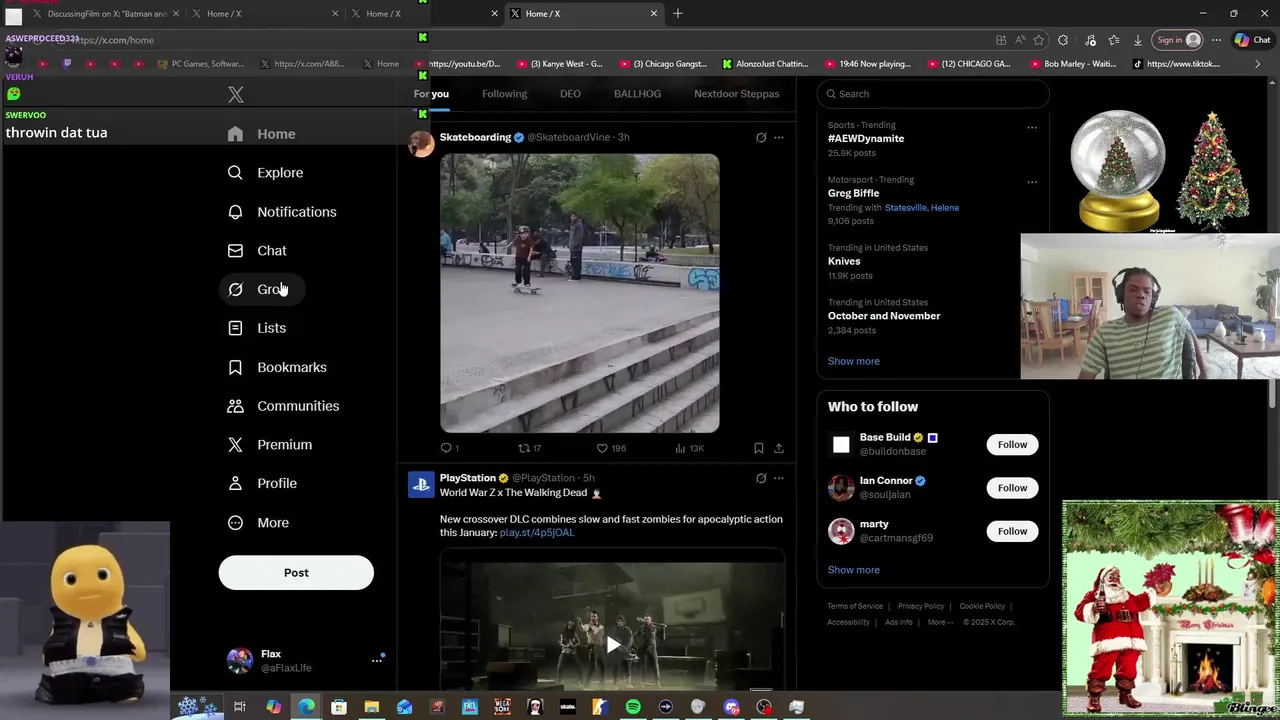
Task: Open Bookmarks from the sidebar
Action: point(277,367)
